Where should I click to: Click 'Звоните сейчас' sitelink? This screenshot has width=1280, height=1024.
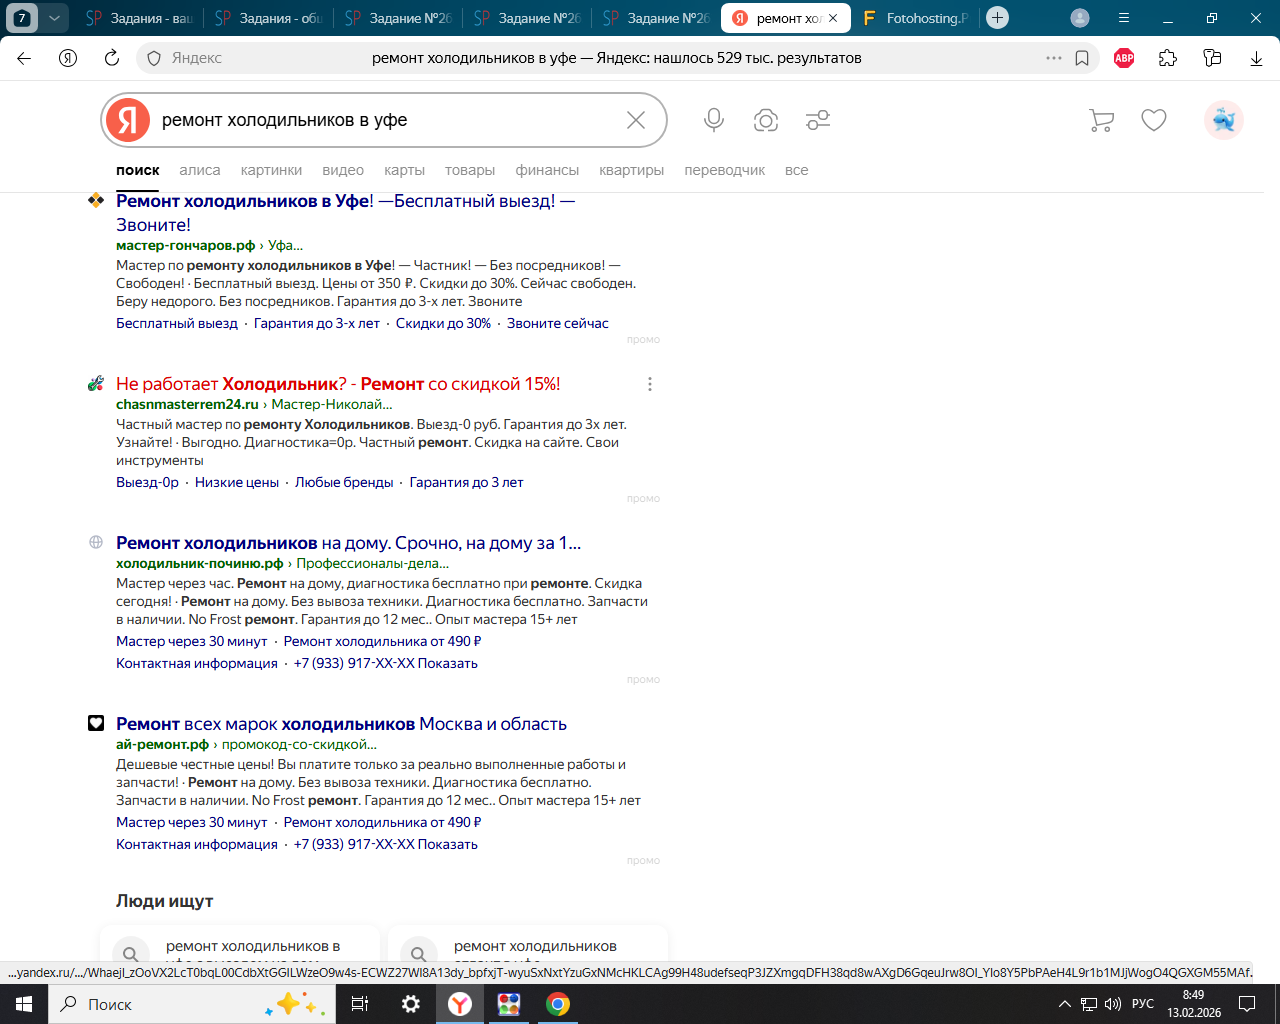click(x=557, y=323)
